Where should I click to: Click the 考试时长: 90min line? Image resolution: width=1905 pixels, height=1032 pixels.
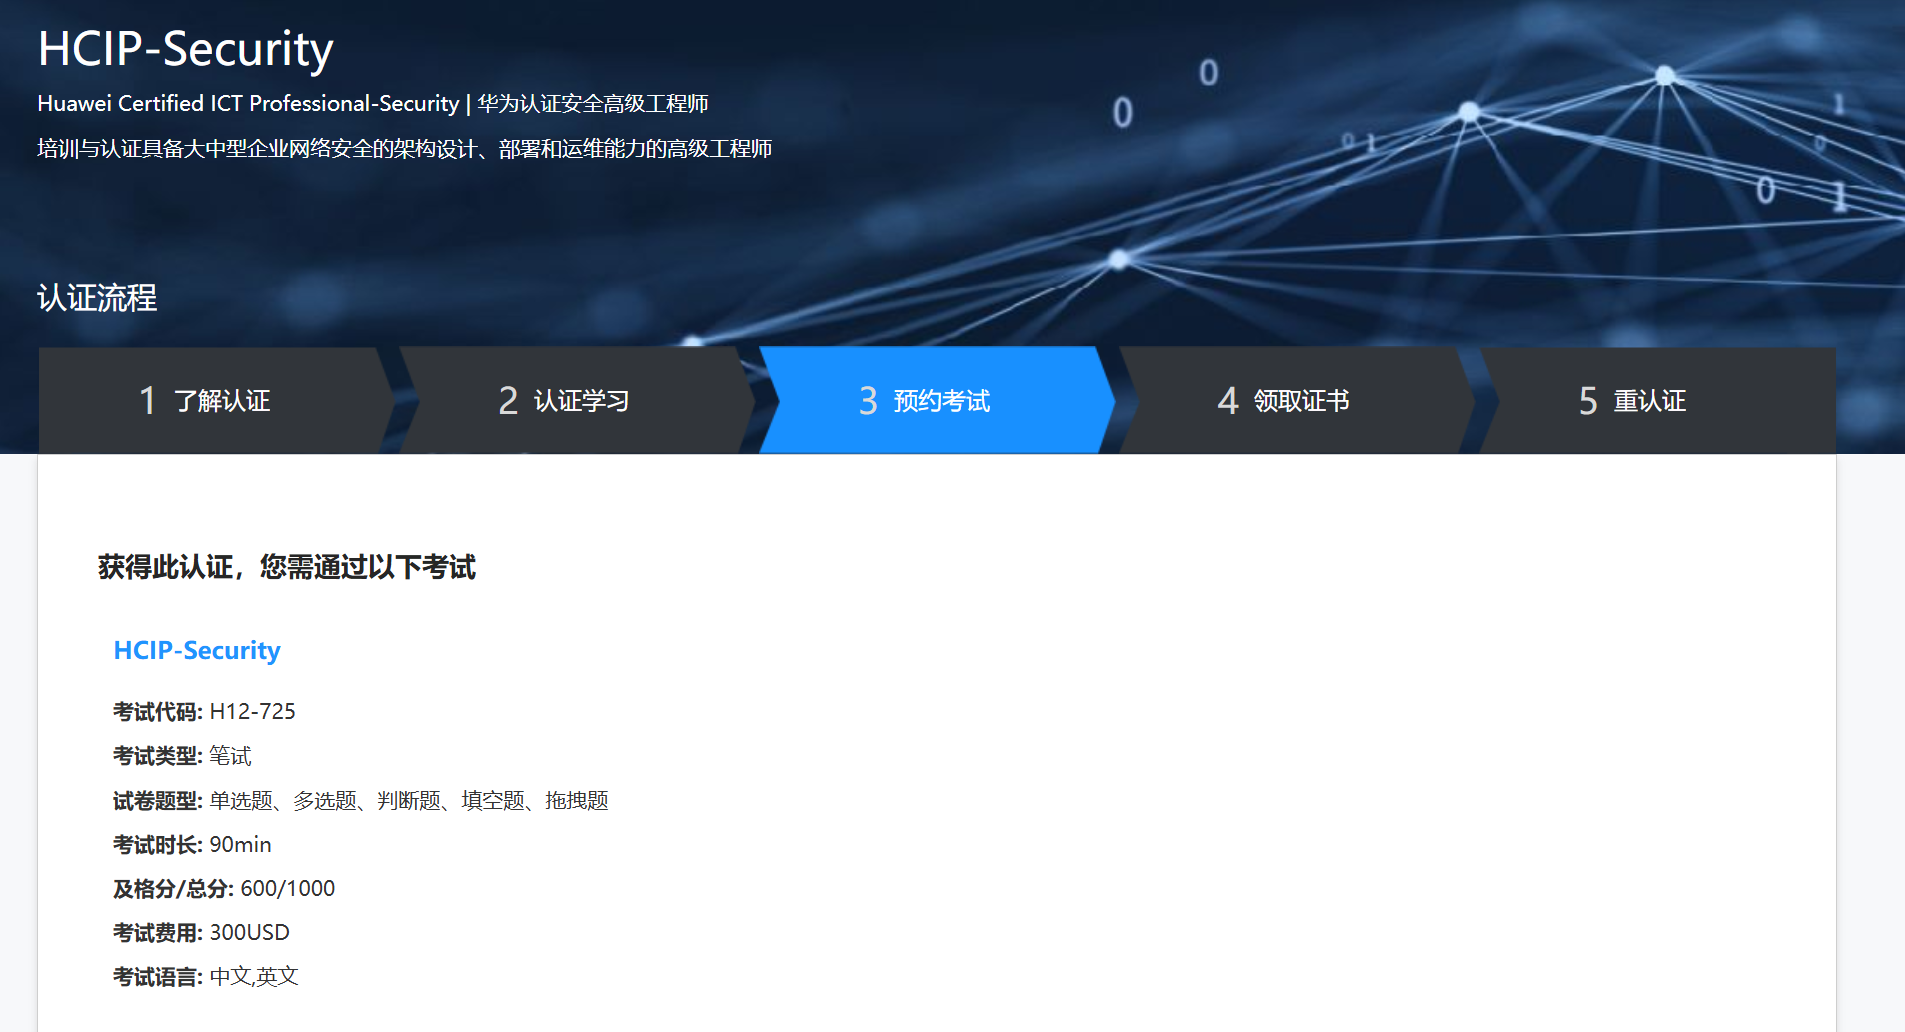[192, 844]
